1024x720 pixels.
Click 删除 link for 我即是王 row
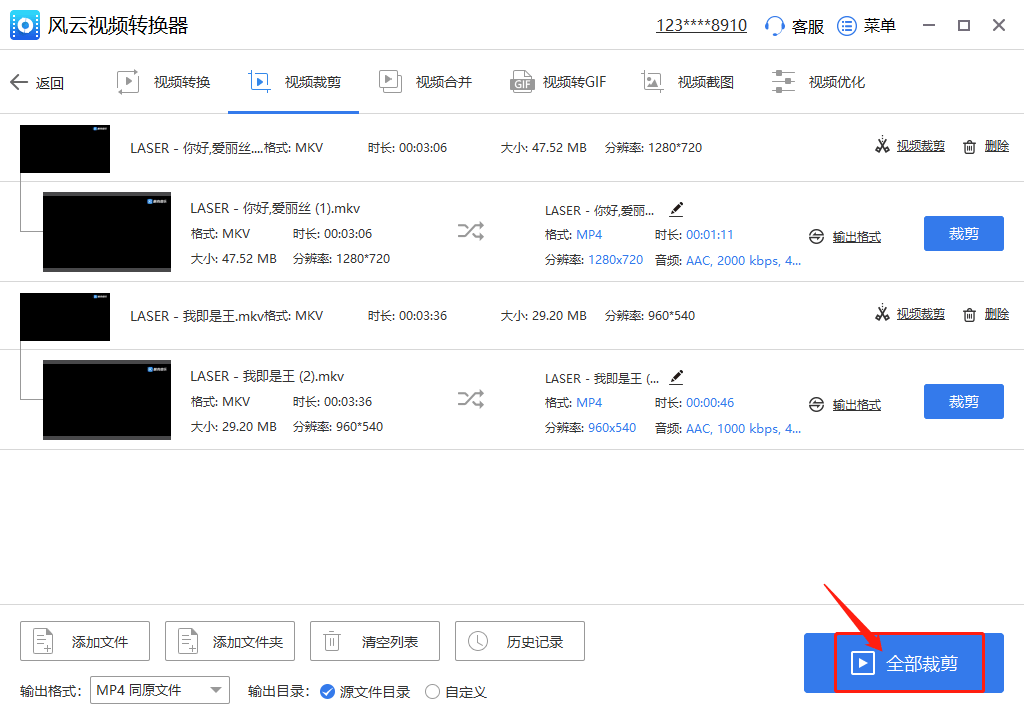coord(997,314)
